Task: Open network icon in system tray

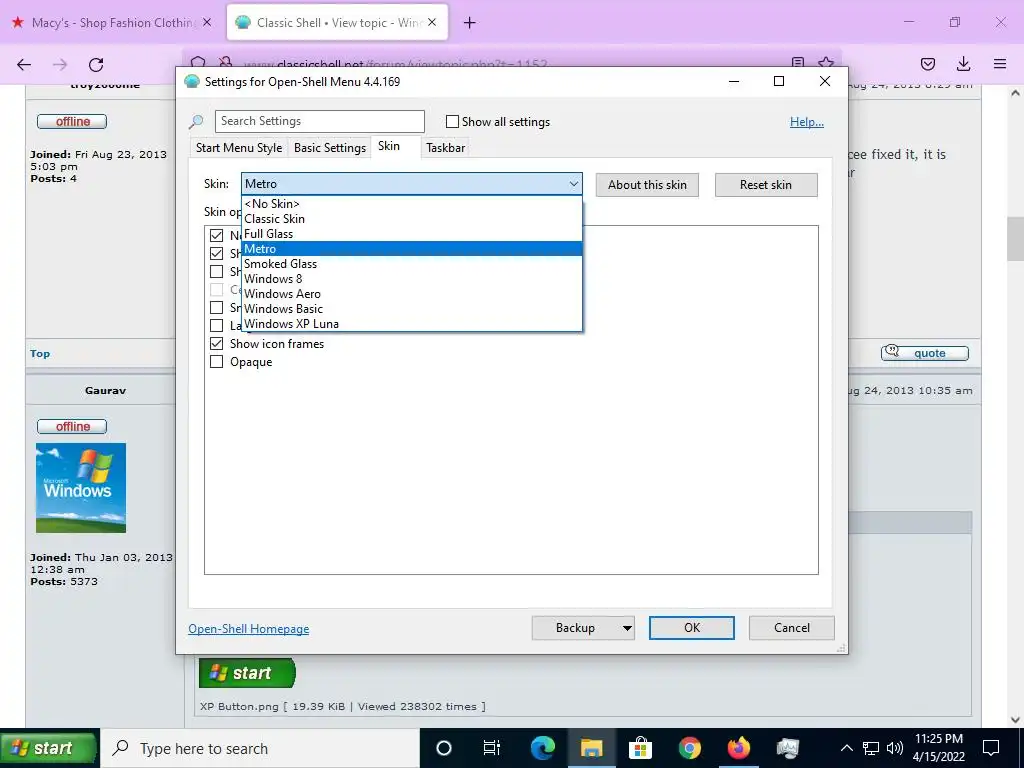Action: pyautogui.click(x=871, y=748)
